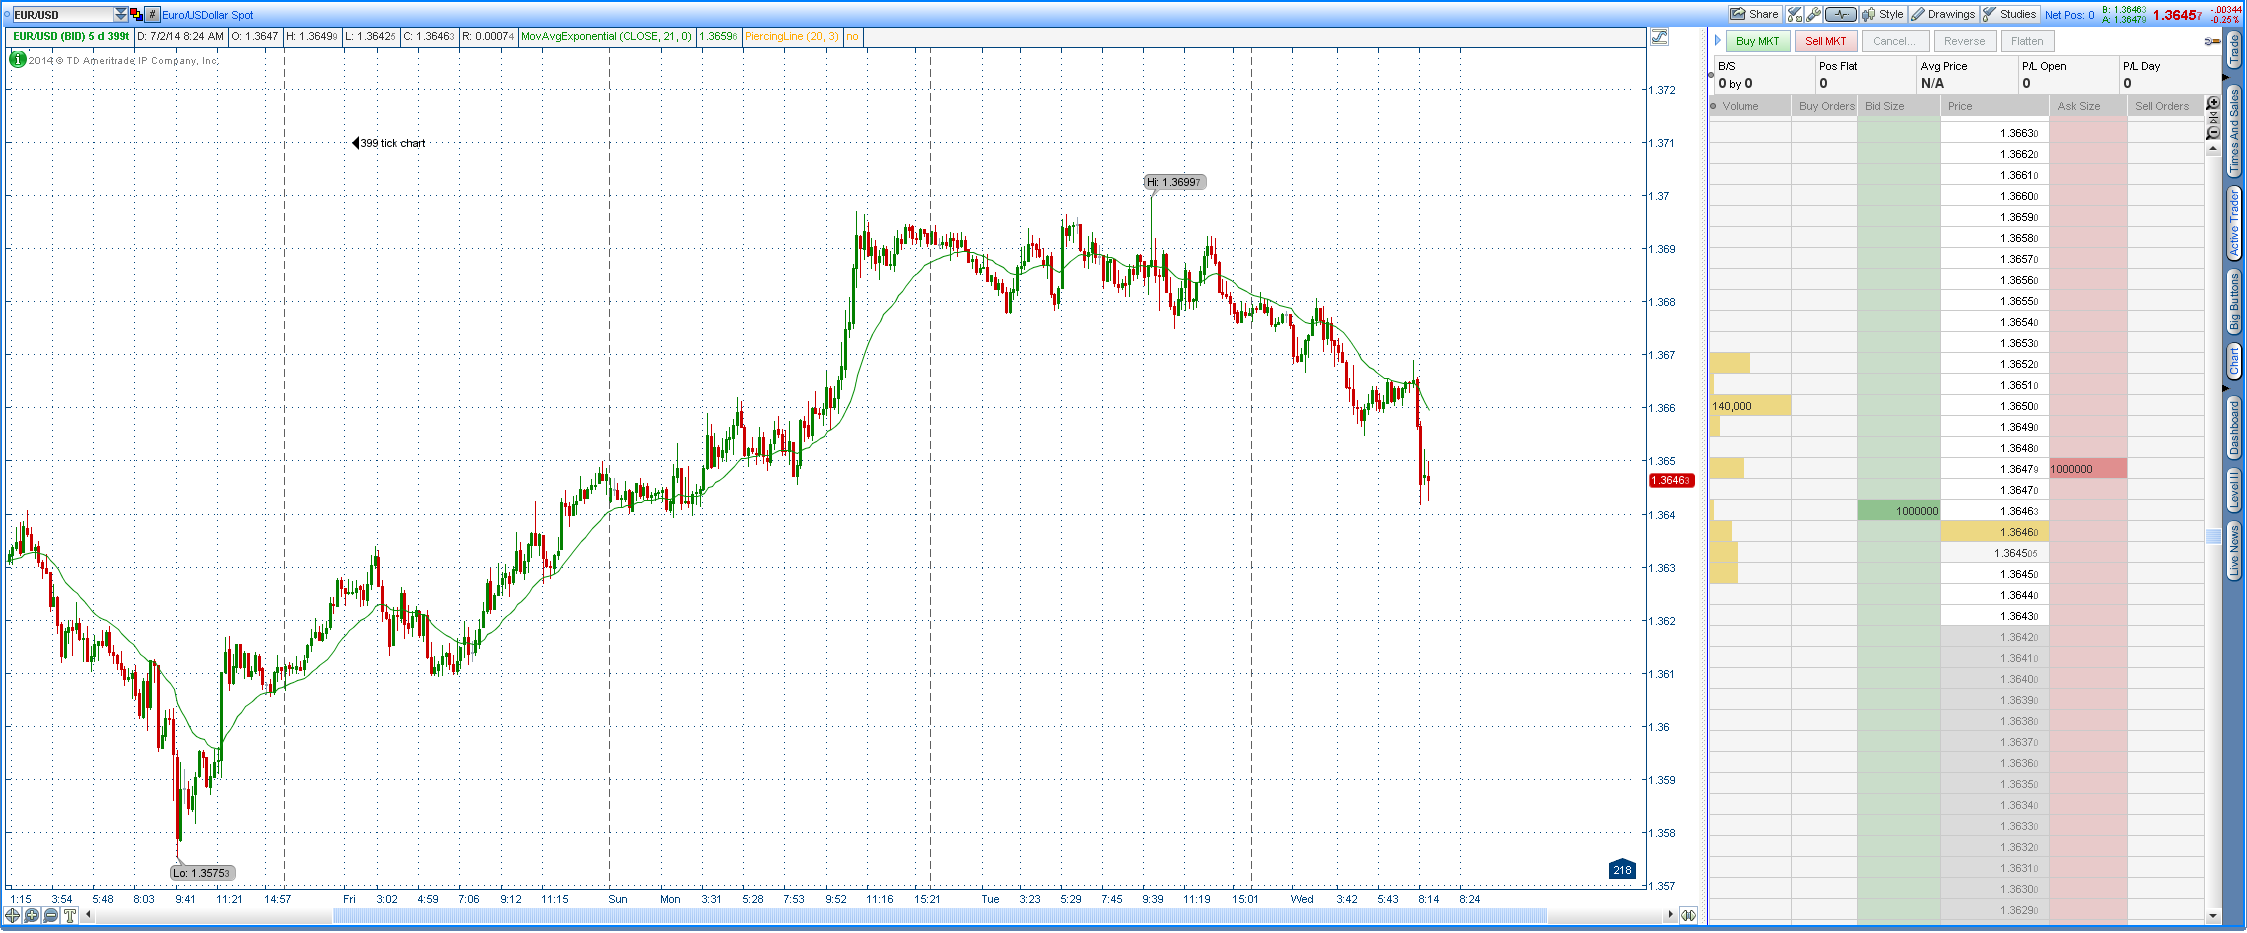
Task: Toggle the pulse monitor button
Action: pyautogui.click(x=1840, y=14)
